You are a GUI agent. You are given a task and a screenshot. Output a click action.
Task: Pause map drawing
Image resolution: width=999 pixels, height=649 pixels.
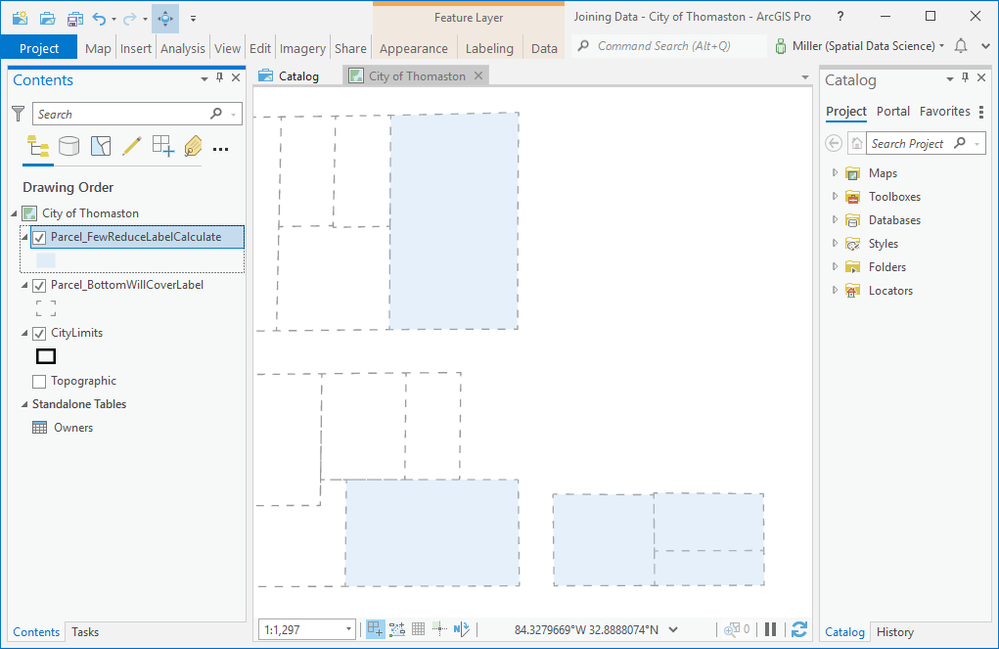770,629
